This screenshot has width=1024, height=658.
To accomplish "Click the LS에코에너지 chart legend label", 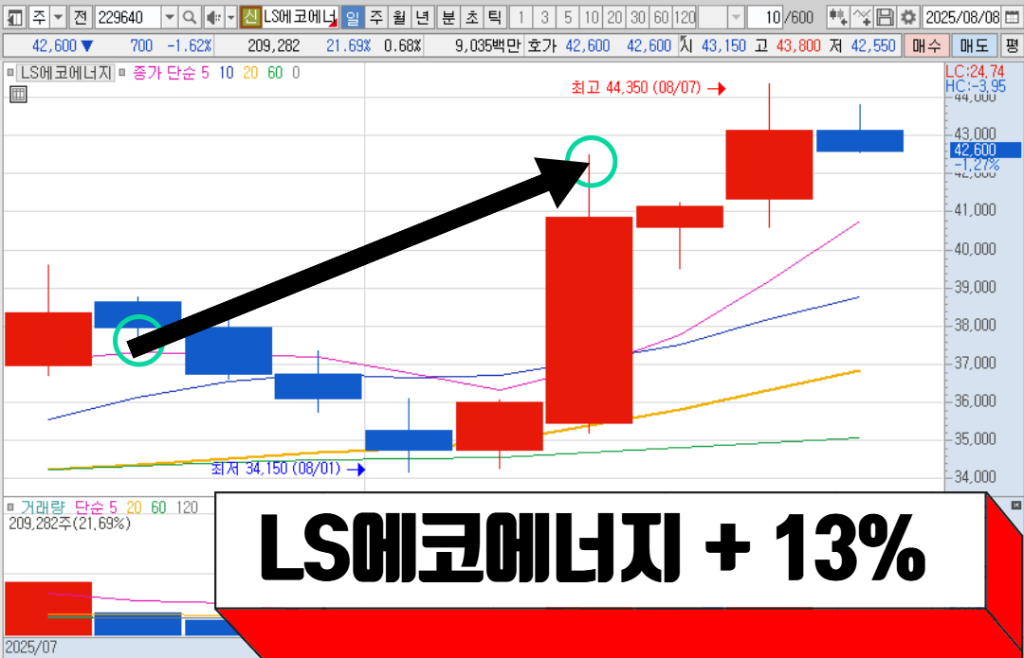I will (66, 72).
